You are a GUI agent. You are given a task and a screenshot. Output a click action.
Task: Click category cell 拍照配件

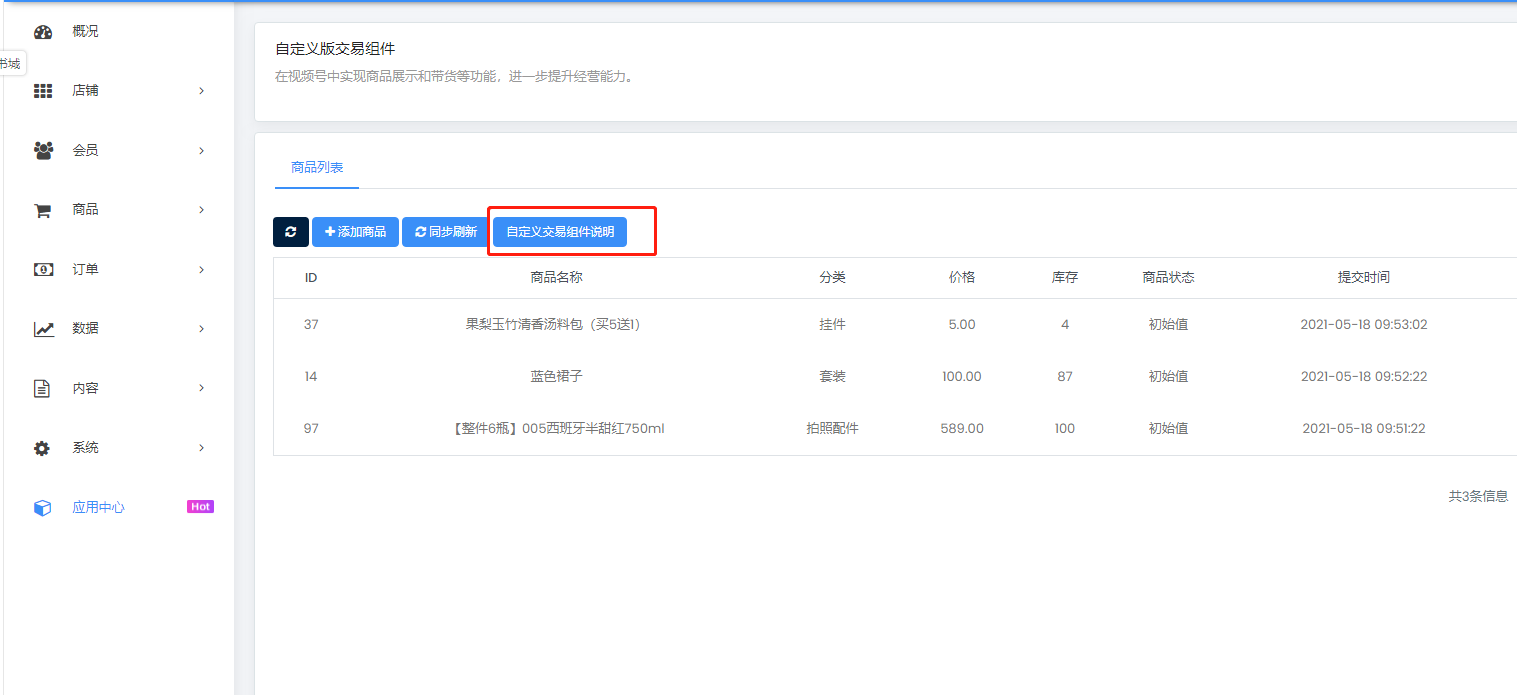tap(832, 429)
